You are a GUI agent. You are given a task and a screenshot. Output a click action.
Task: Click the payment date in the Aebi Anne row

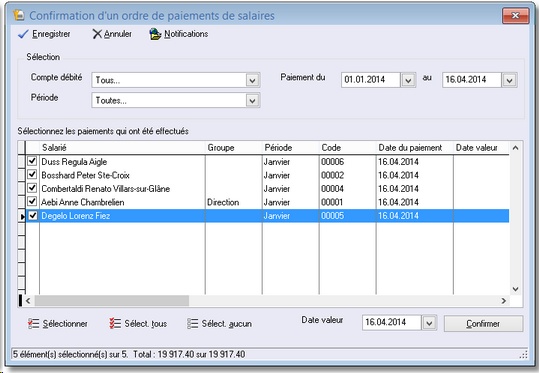[398, 202]
